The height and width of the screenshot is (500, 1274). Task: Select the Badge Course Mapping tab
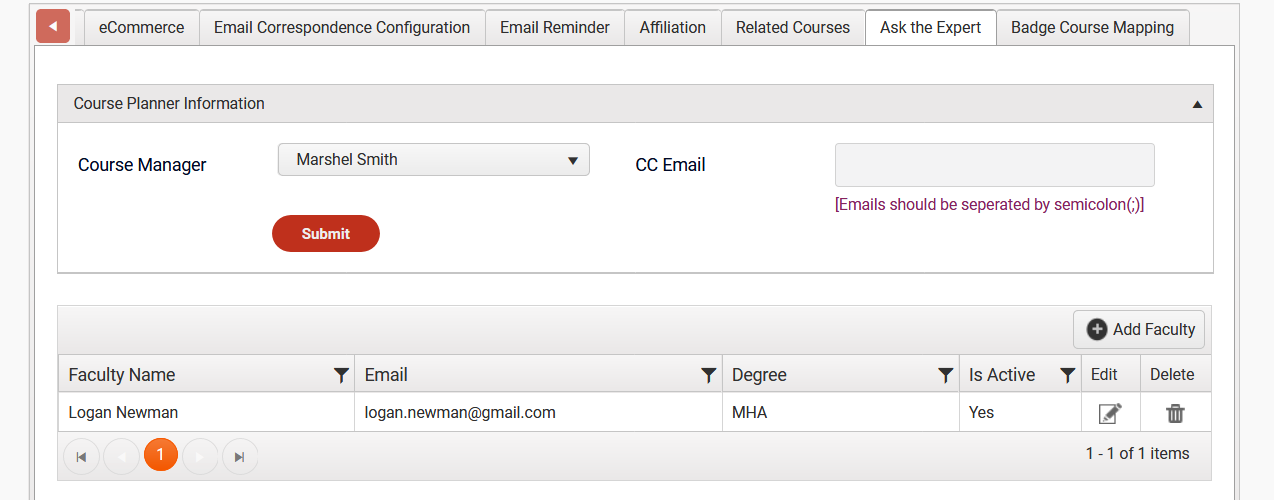click(1092, 28)
